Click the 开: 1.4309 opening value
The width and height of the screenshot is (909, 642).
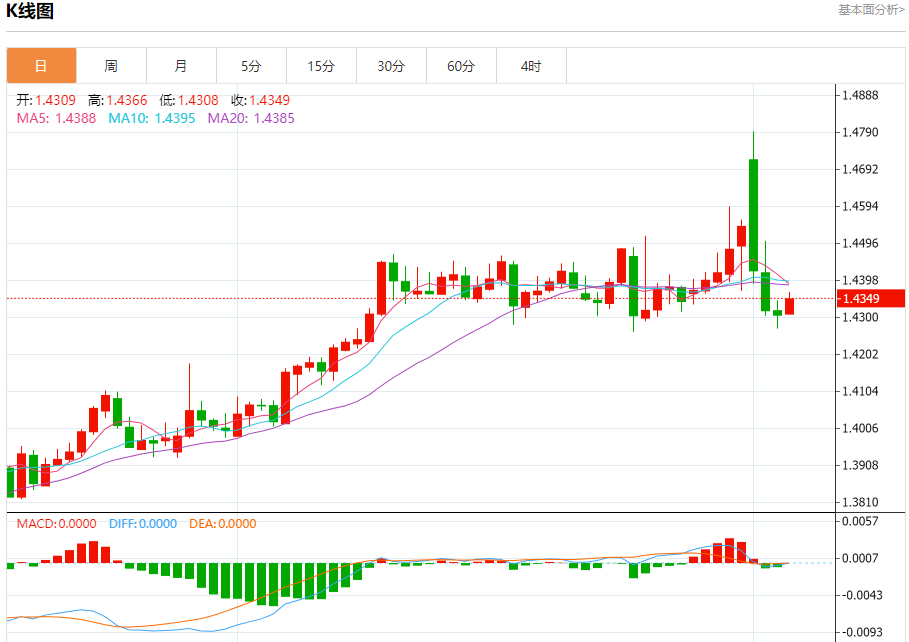tap(46, 100)
